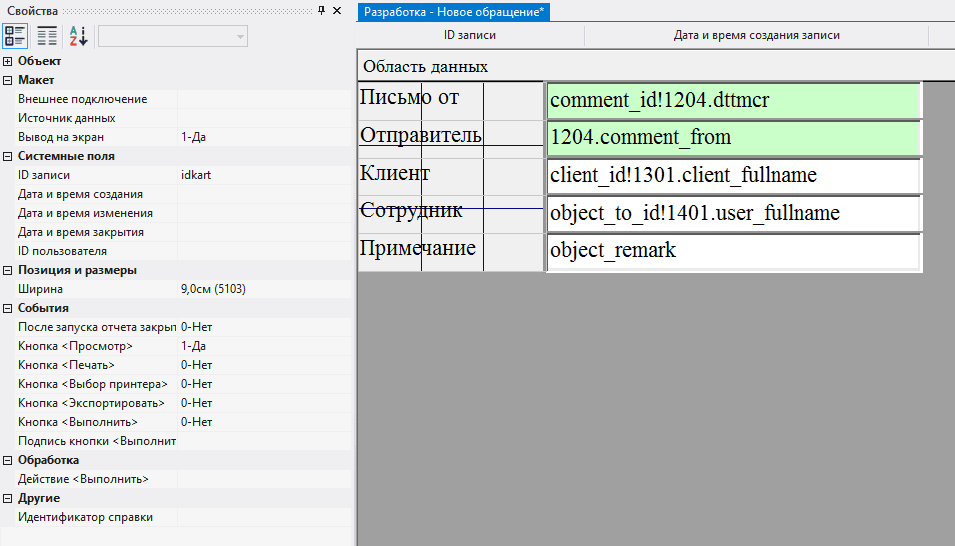
Task: Close the Свойства panel
Action: tap(338, 10)
